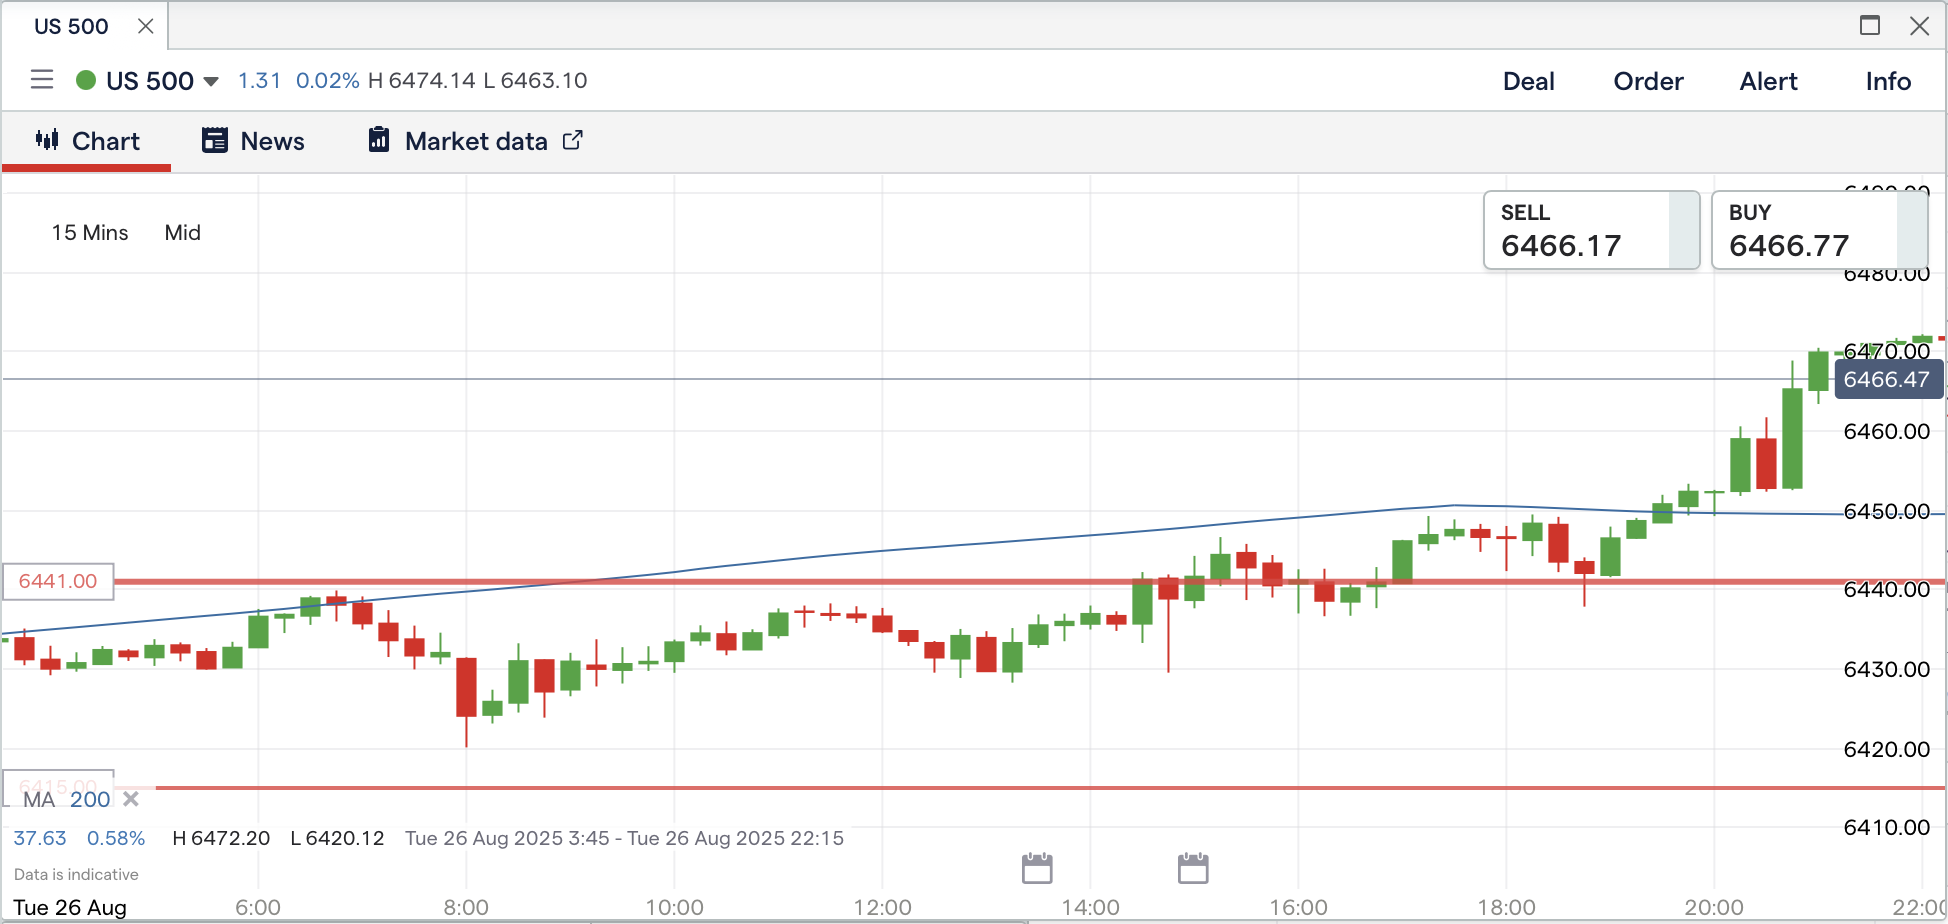Open the Info section
Screen dimensions: 1948x924
click(x=1888, y=81)
